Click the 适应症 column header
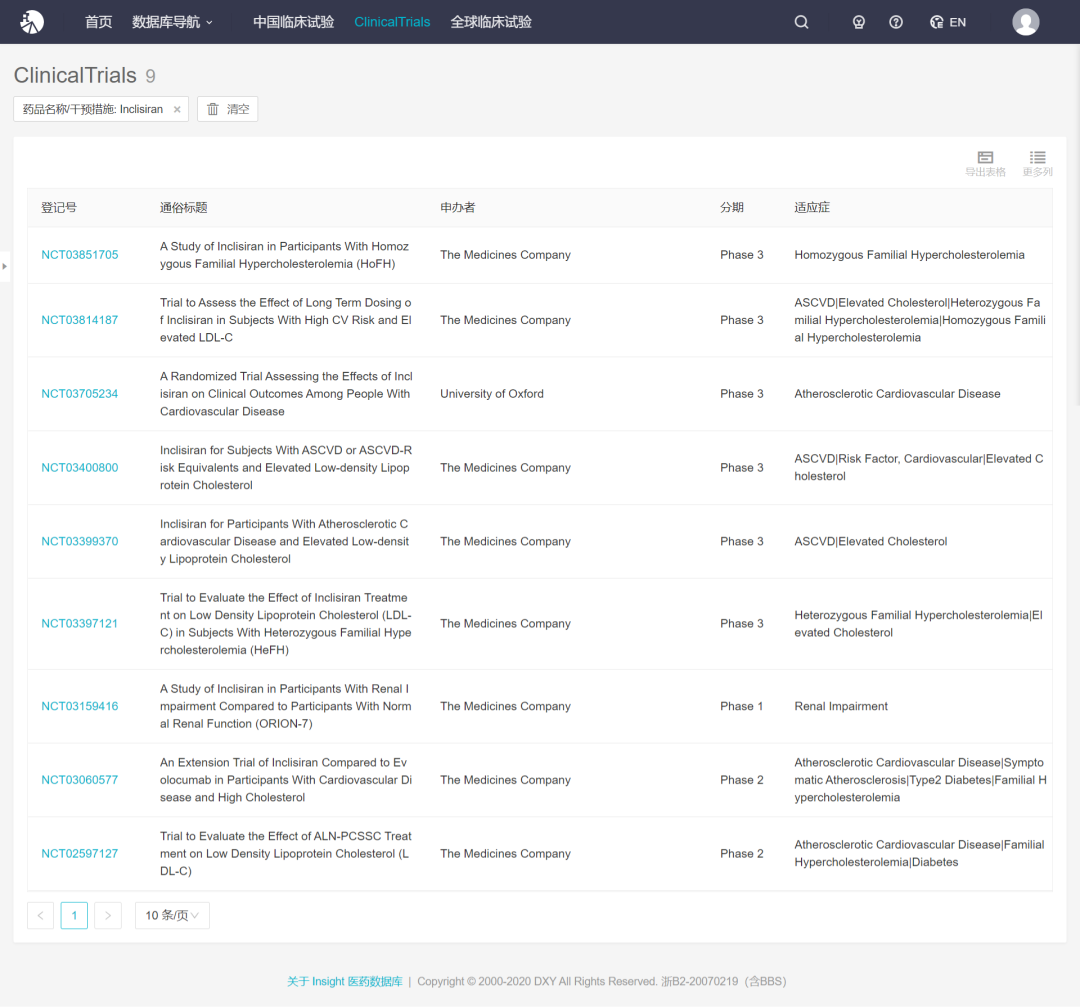1080x1007 pixels. [x=812, y=208]
